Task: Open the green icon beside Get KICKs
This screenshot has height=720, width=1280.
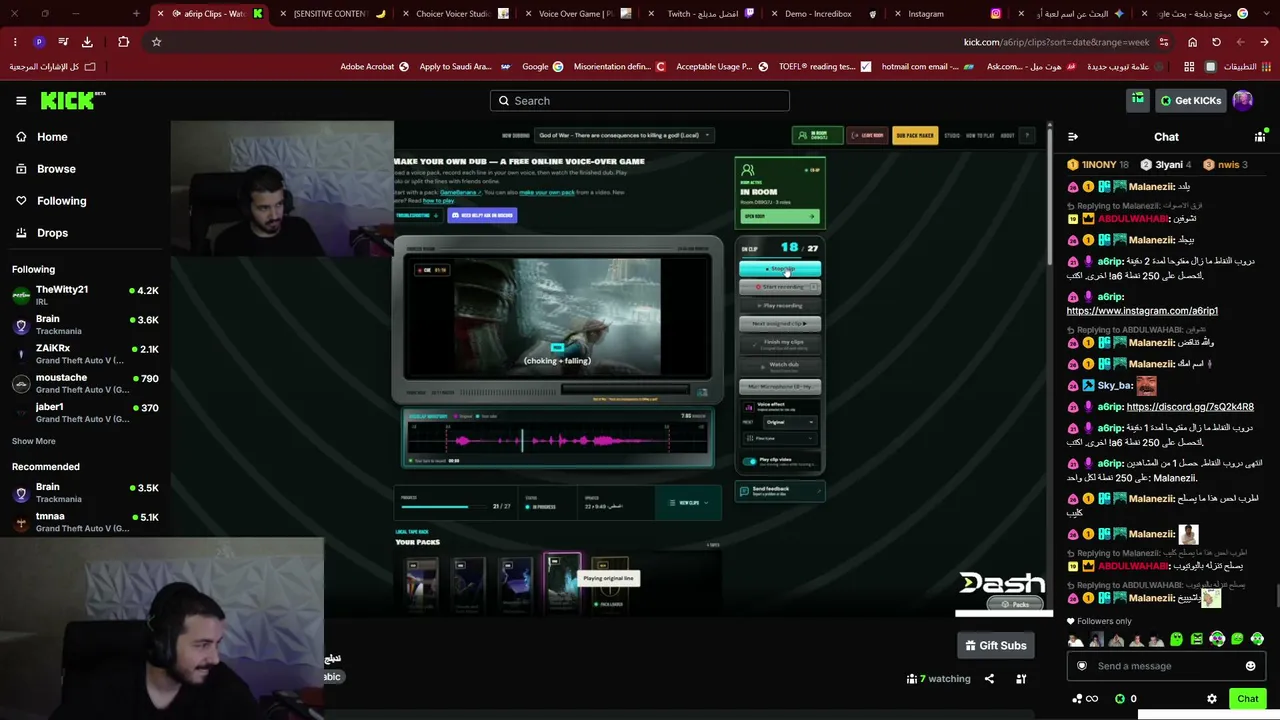Action: pos(1138,100)
